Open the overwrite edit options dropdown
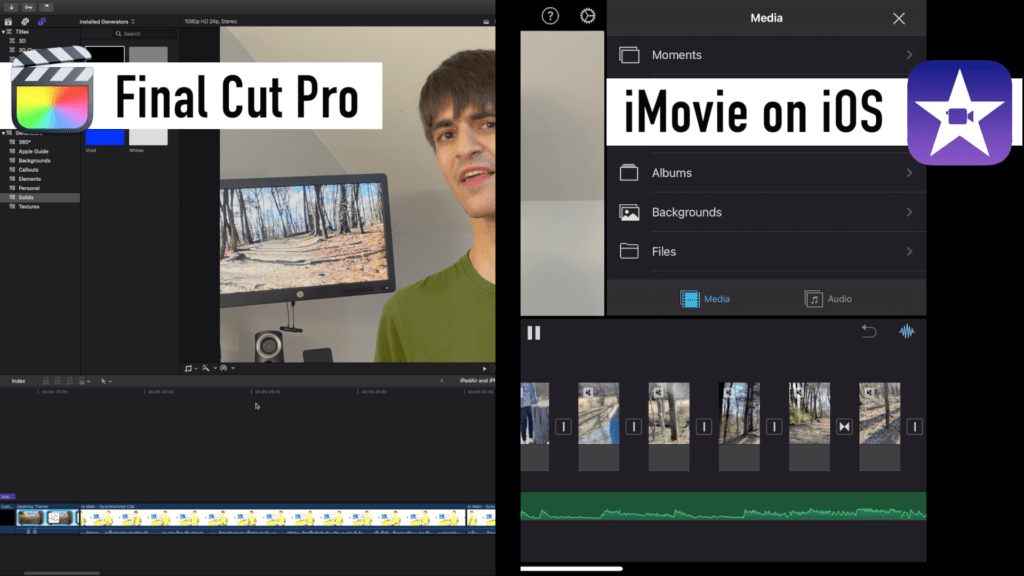Image resolution: width=1024 pixels, height=576 pixels. click(x=84, y=381)
